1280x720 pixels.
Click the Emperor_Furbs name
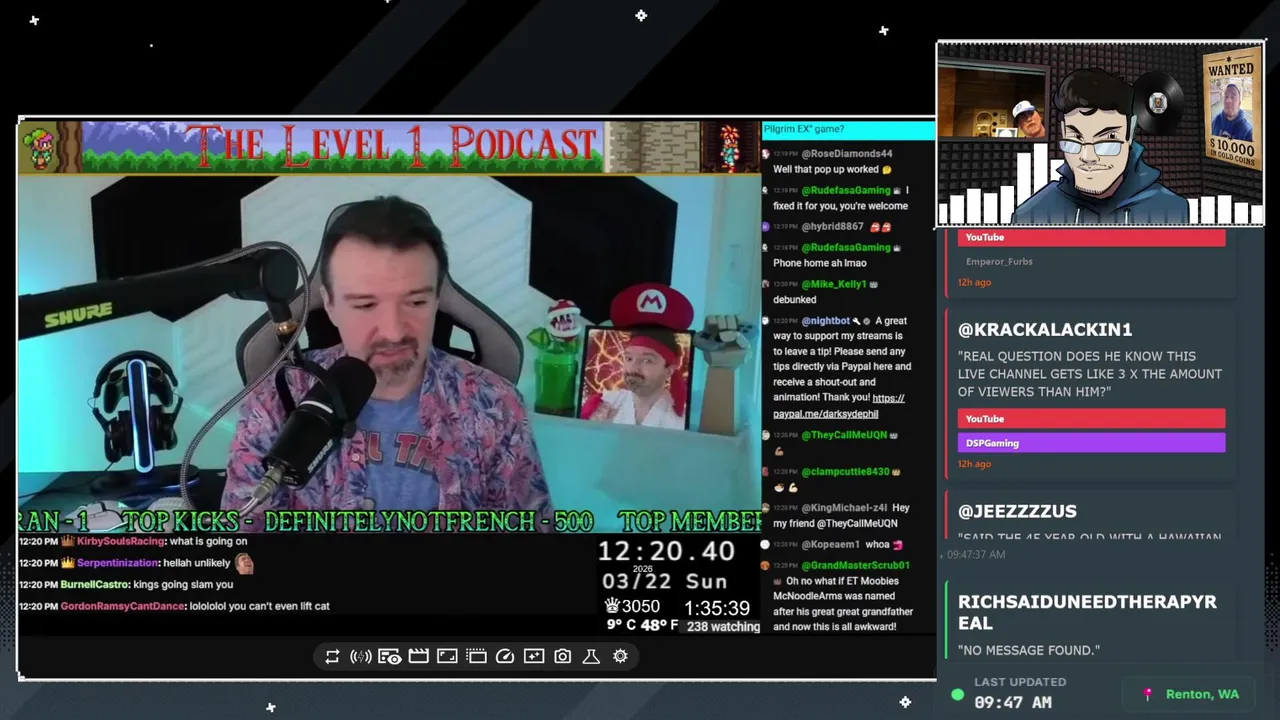(999, 262)
